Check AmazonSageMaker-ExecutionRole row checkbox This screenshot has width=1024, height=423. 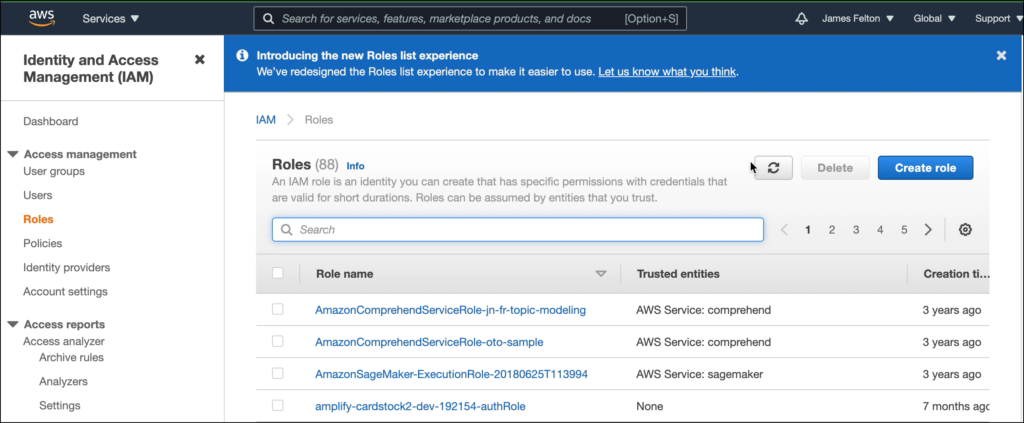[278, 373]
